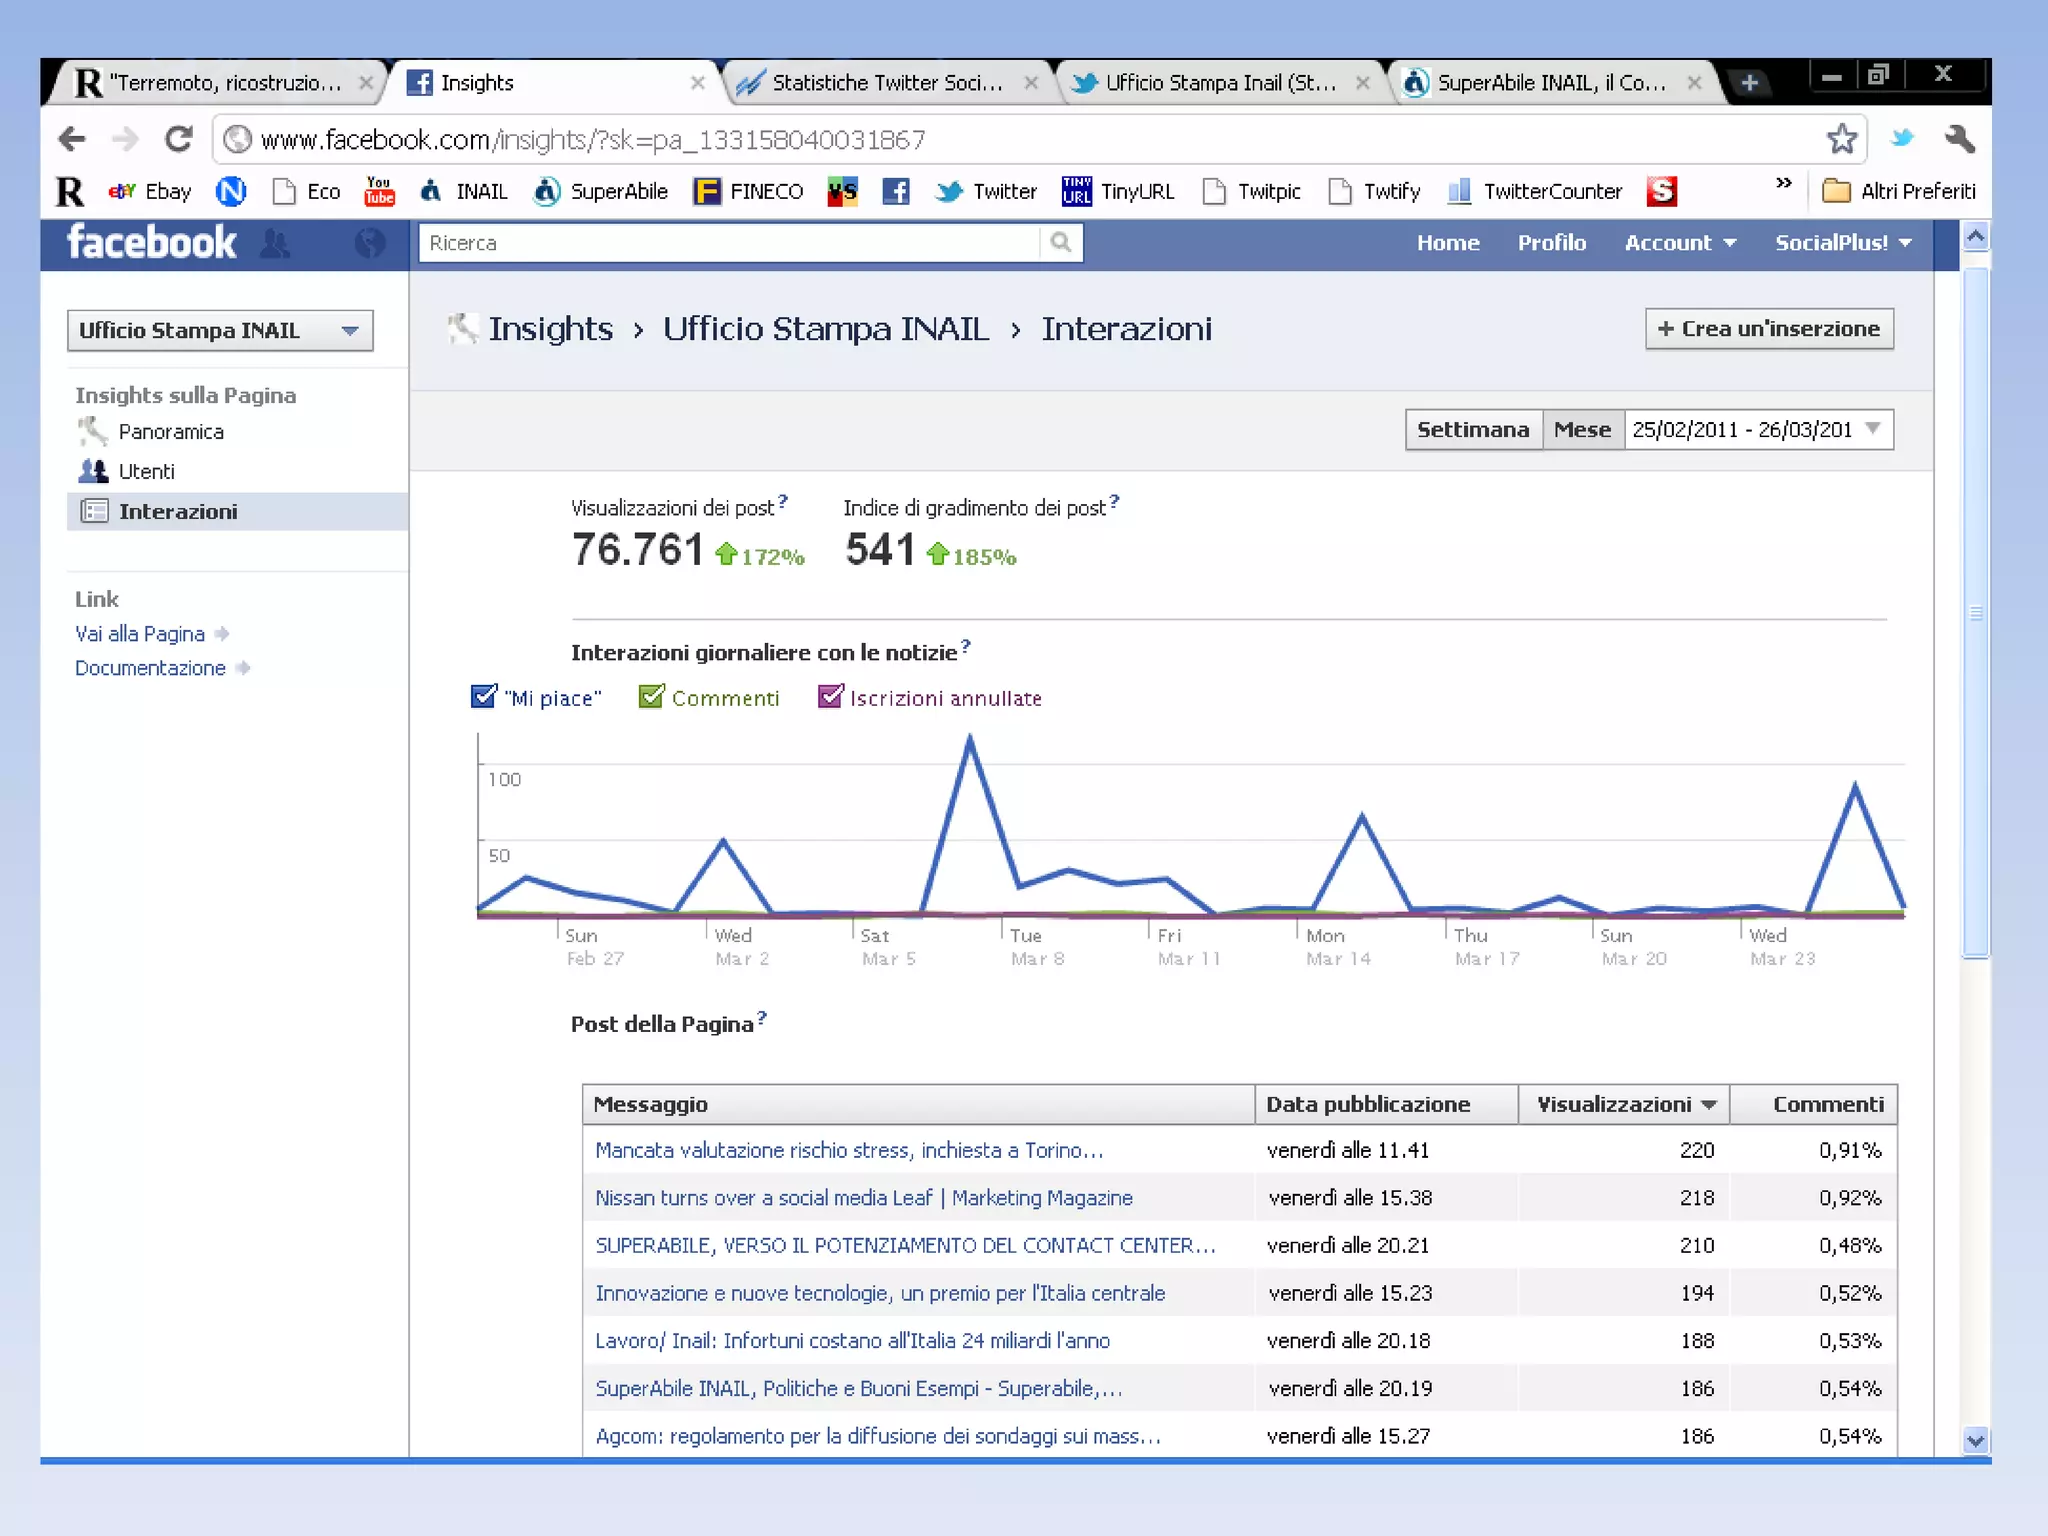Toggle the Commenti checkbox
The height and width of the screenshot is (1536, 2048).
coord(651,696)
